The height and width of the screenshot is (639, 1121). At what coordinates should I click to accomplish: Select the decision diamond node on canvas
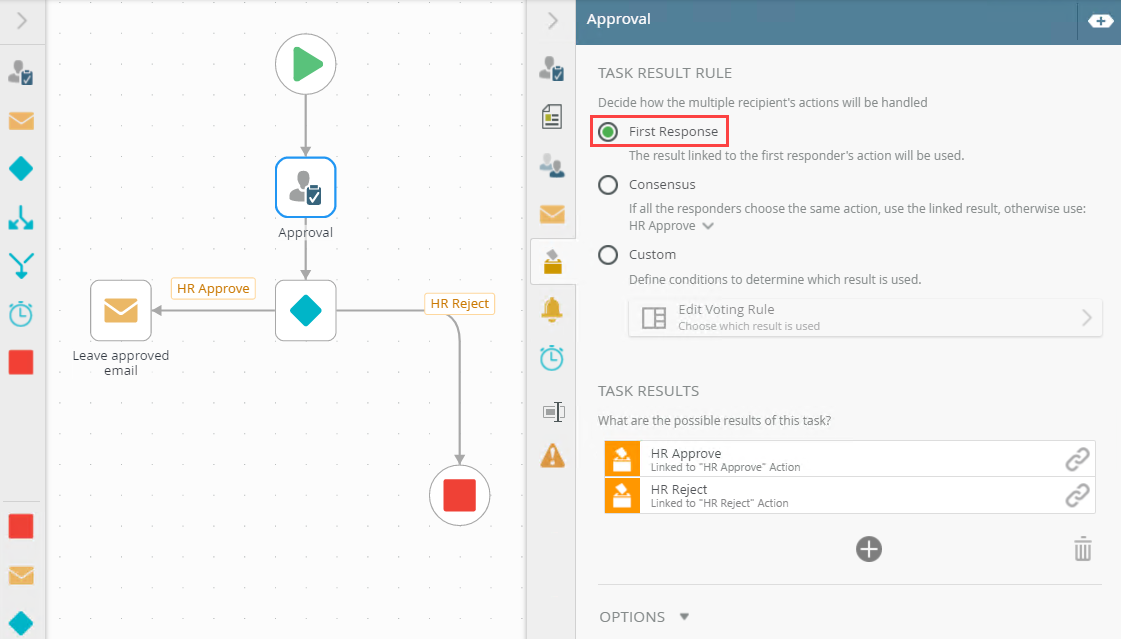[305, 310]
